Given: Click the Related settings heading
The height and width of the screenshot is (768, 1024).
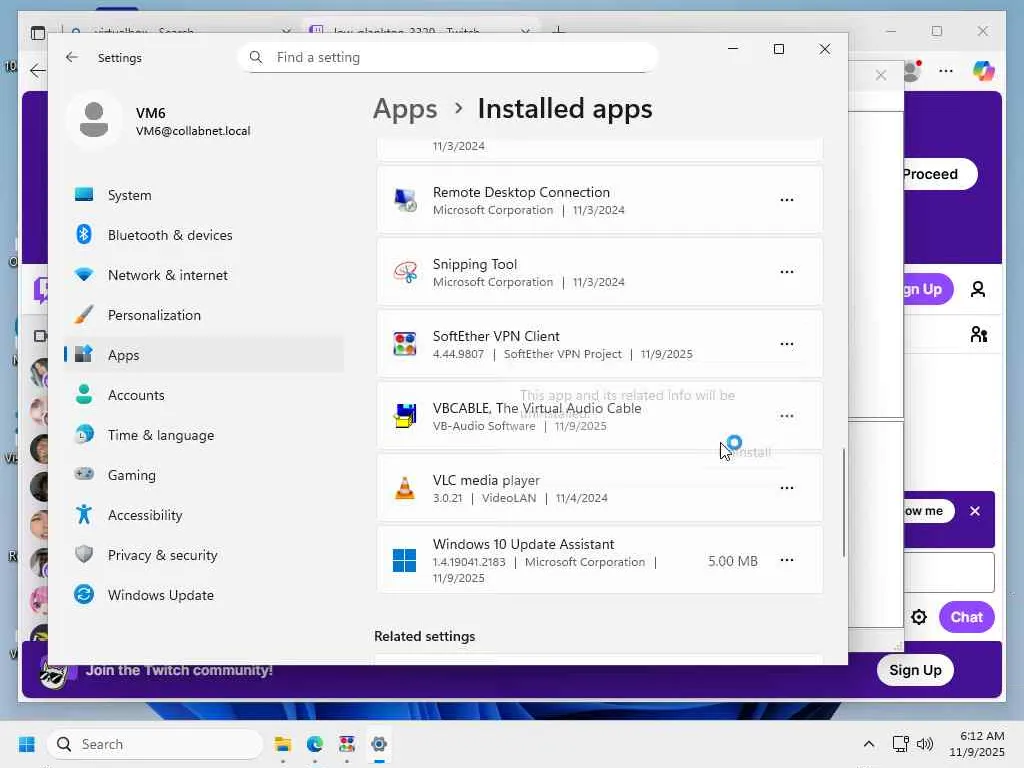Looking at the screenshot, I should click(424, 636).
